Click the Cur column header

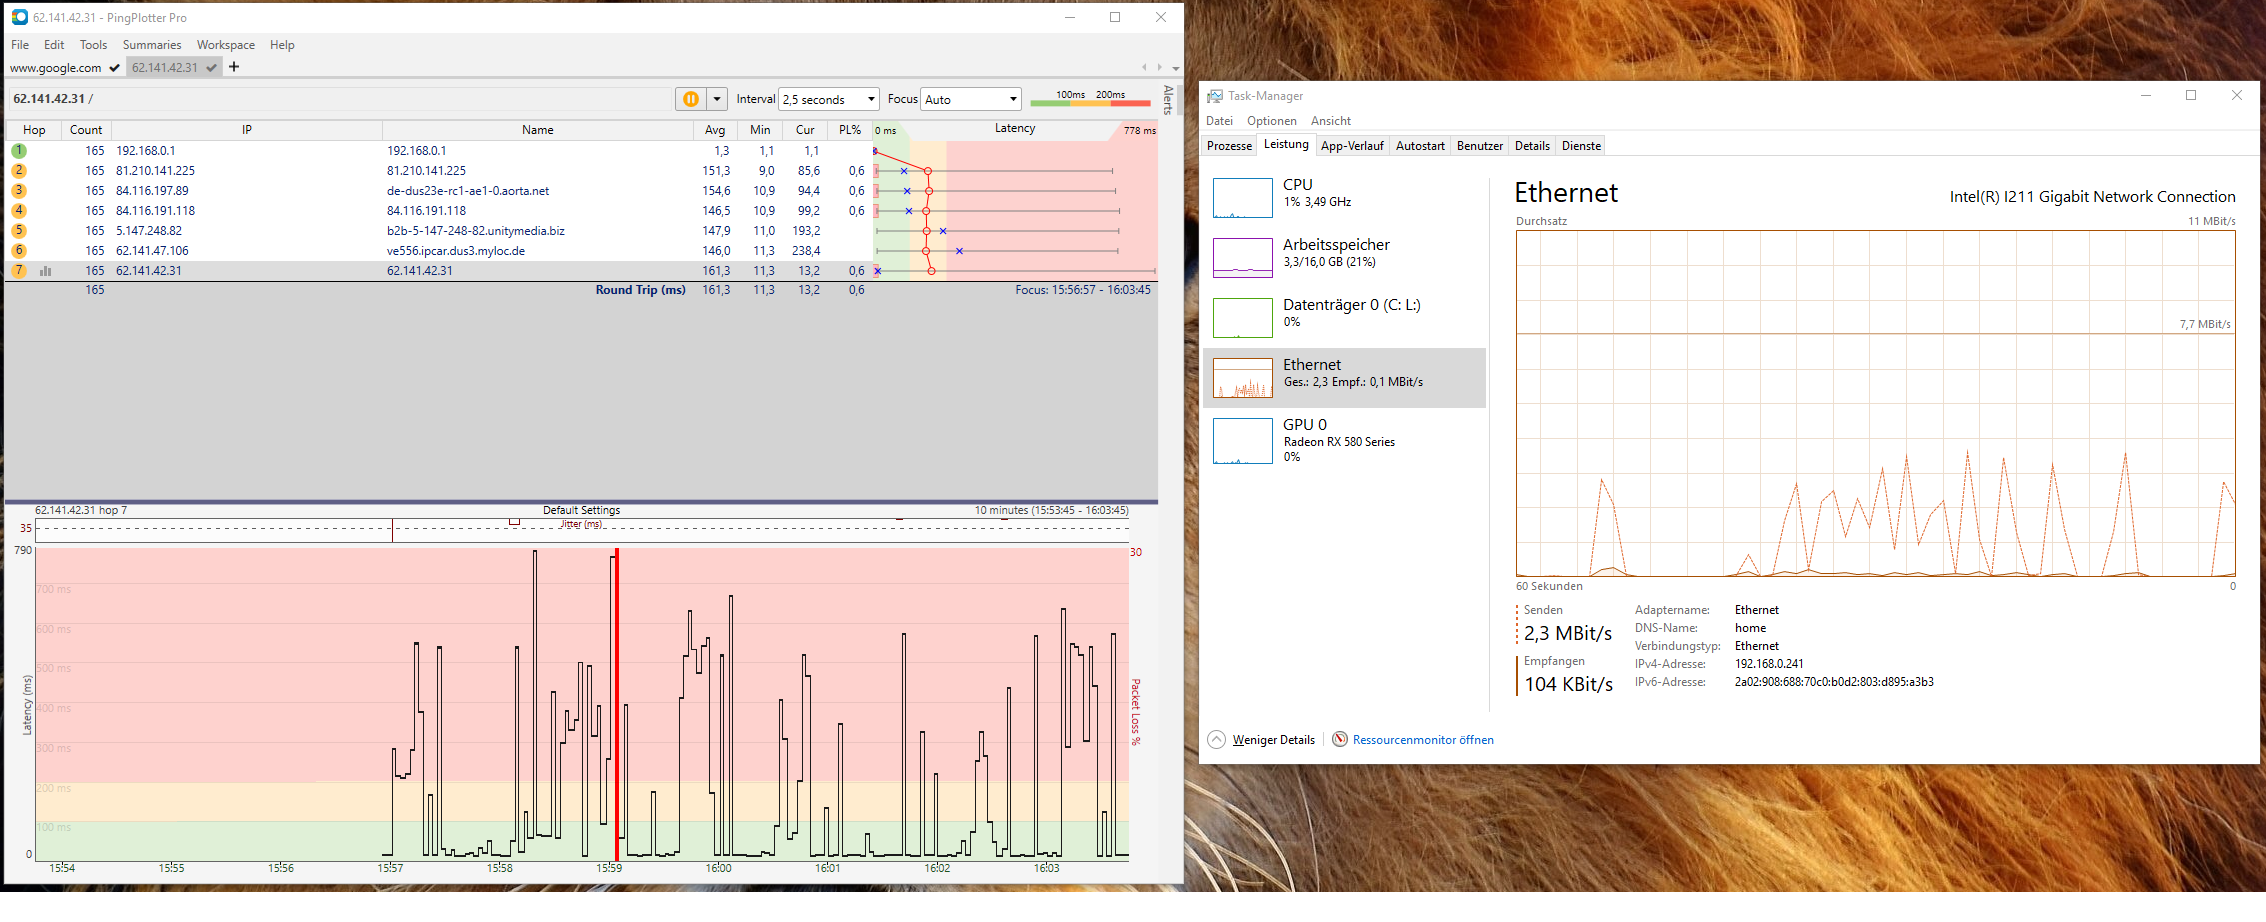tap(805, 130)
